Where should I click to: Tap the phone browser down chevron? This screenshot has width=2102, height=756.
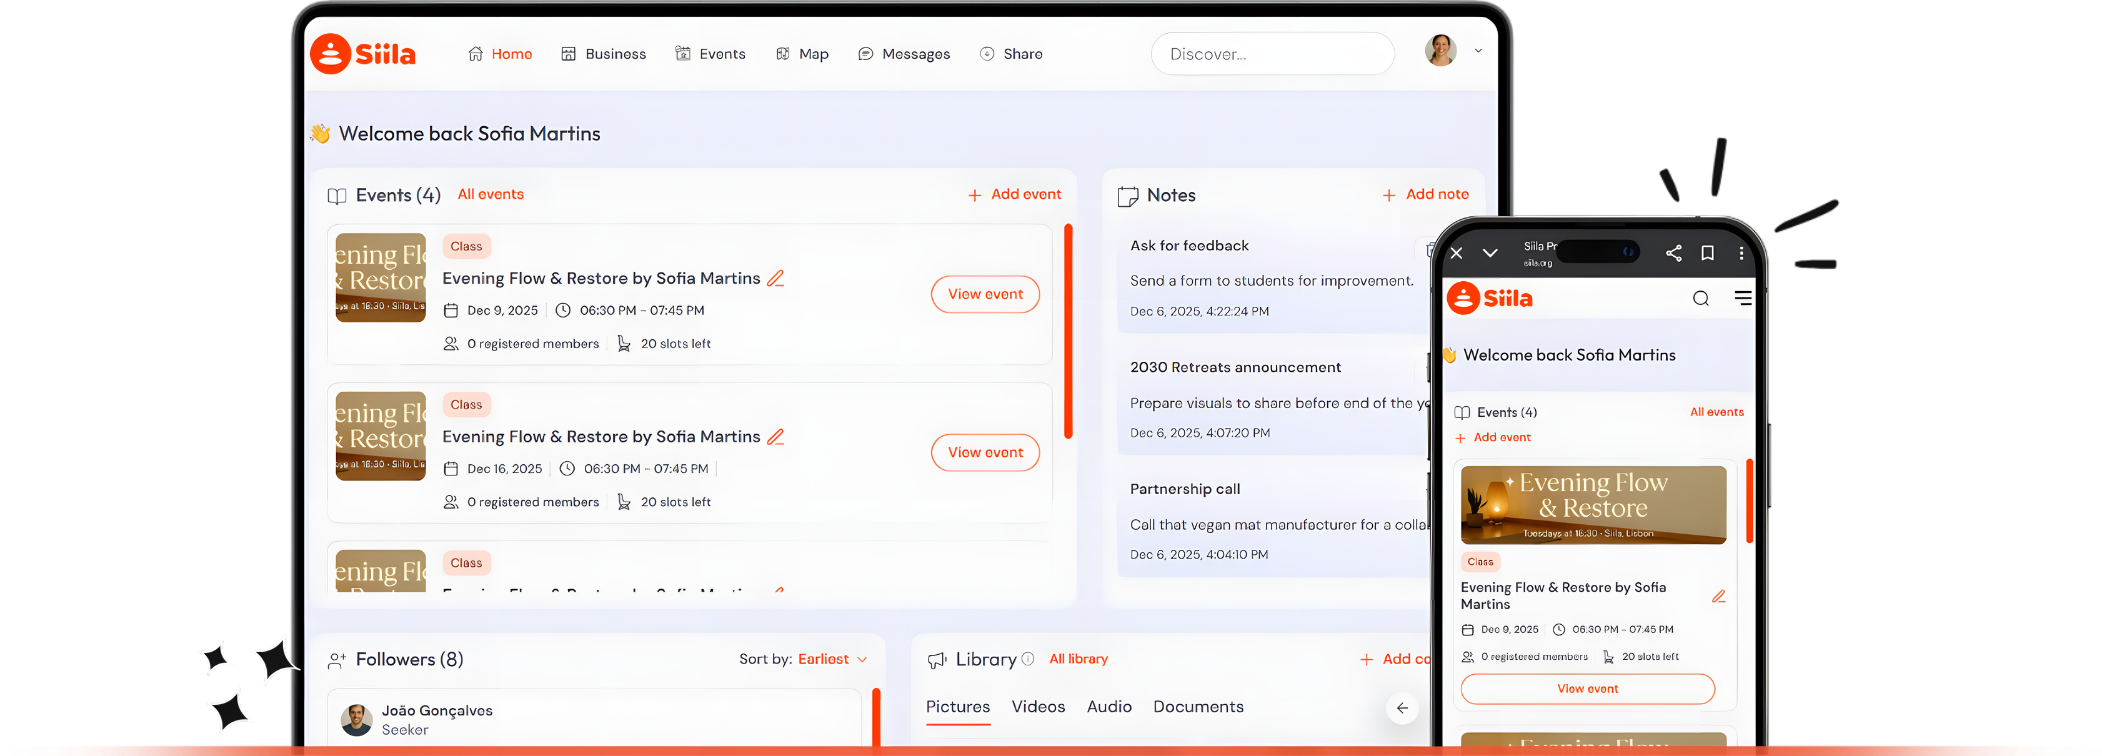click(1490, 253)
